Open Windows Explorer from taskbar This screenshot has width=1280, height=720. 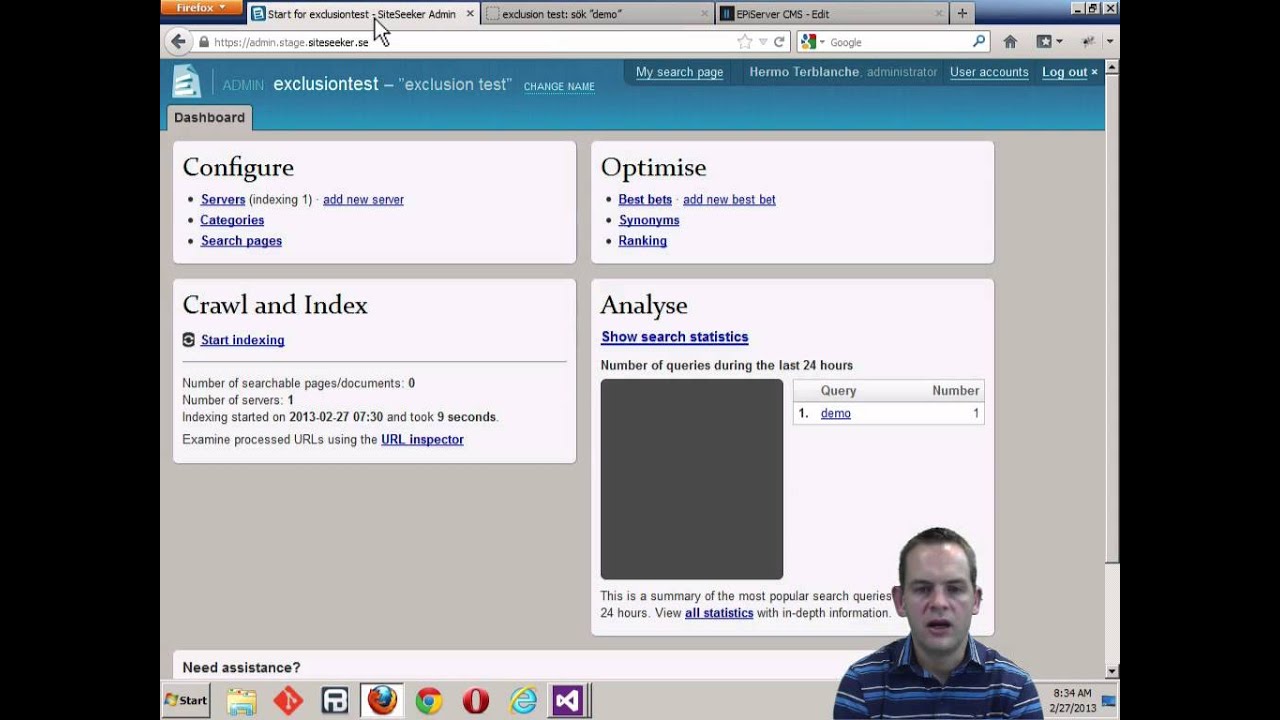point(241,701)
